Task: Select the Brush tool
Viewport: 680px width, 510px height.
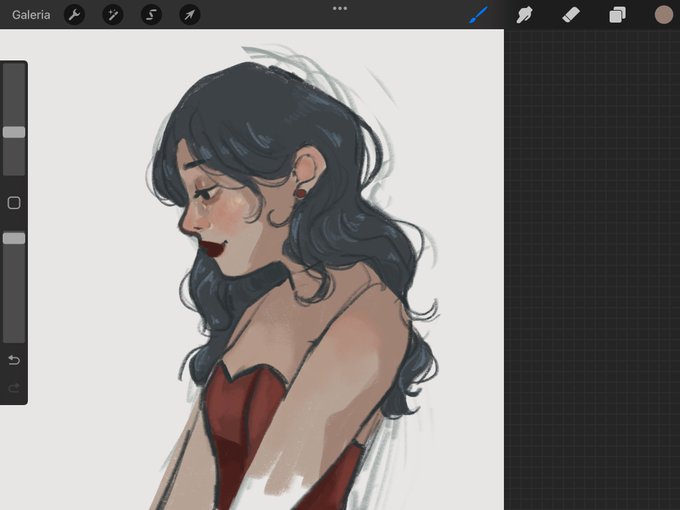Action: [x=479, y=15]
